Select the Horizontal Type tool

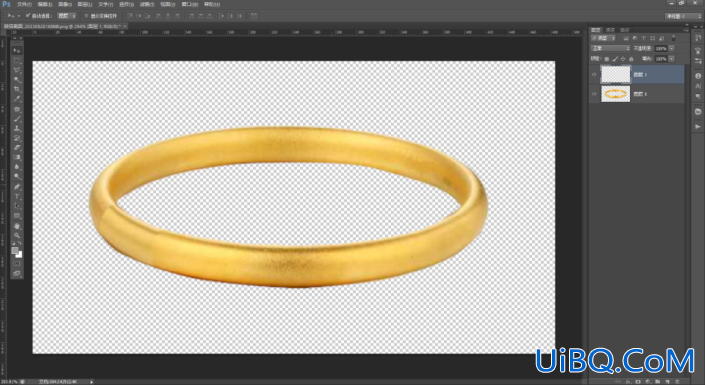17,197
